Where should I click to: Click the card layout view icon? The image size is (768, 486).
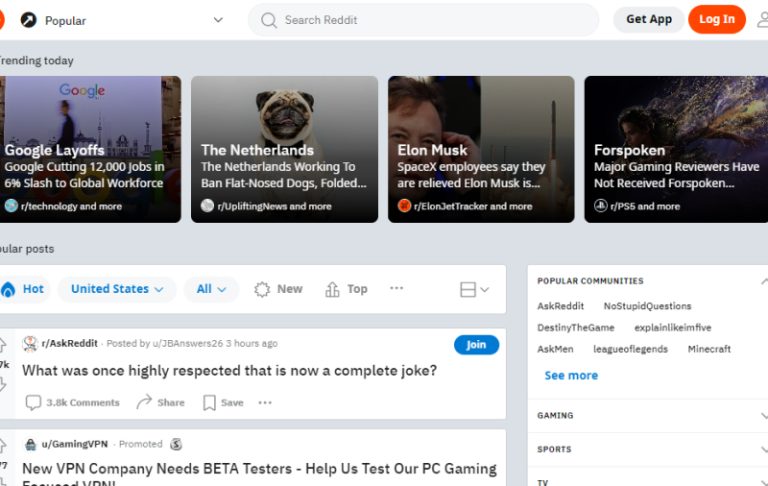(x=468, y=289)
